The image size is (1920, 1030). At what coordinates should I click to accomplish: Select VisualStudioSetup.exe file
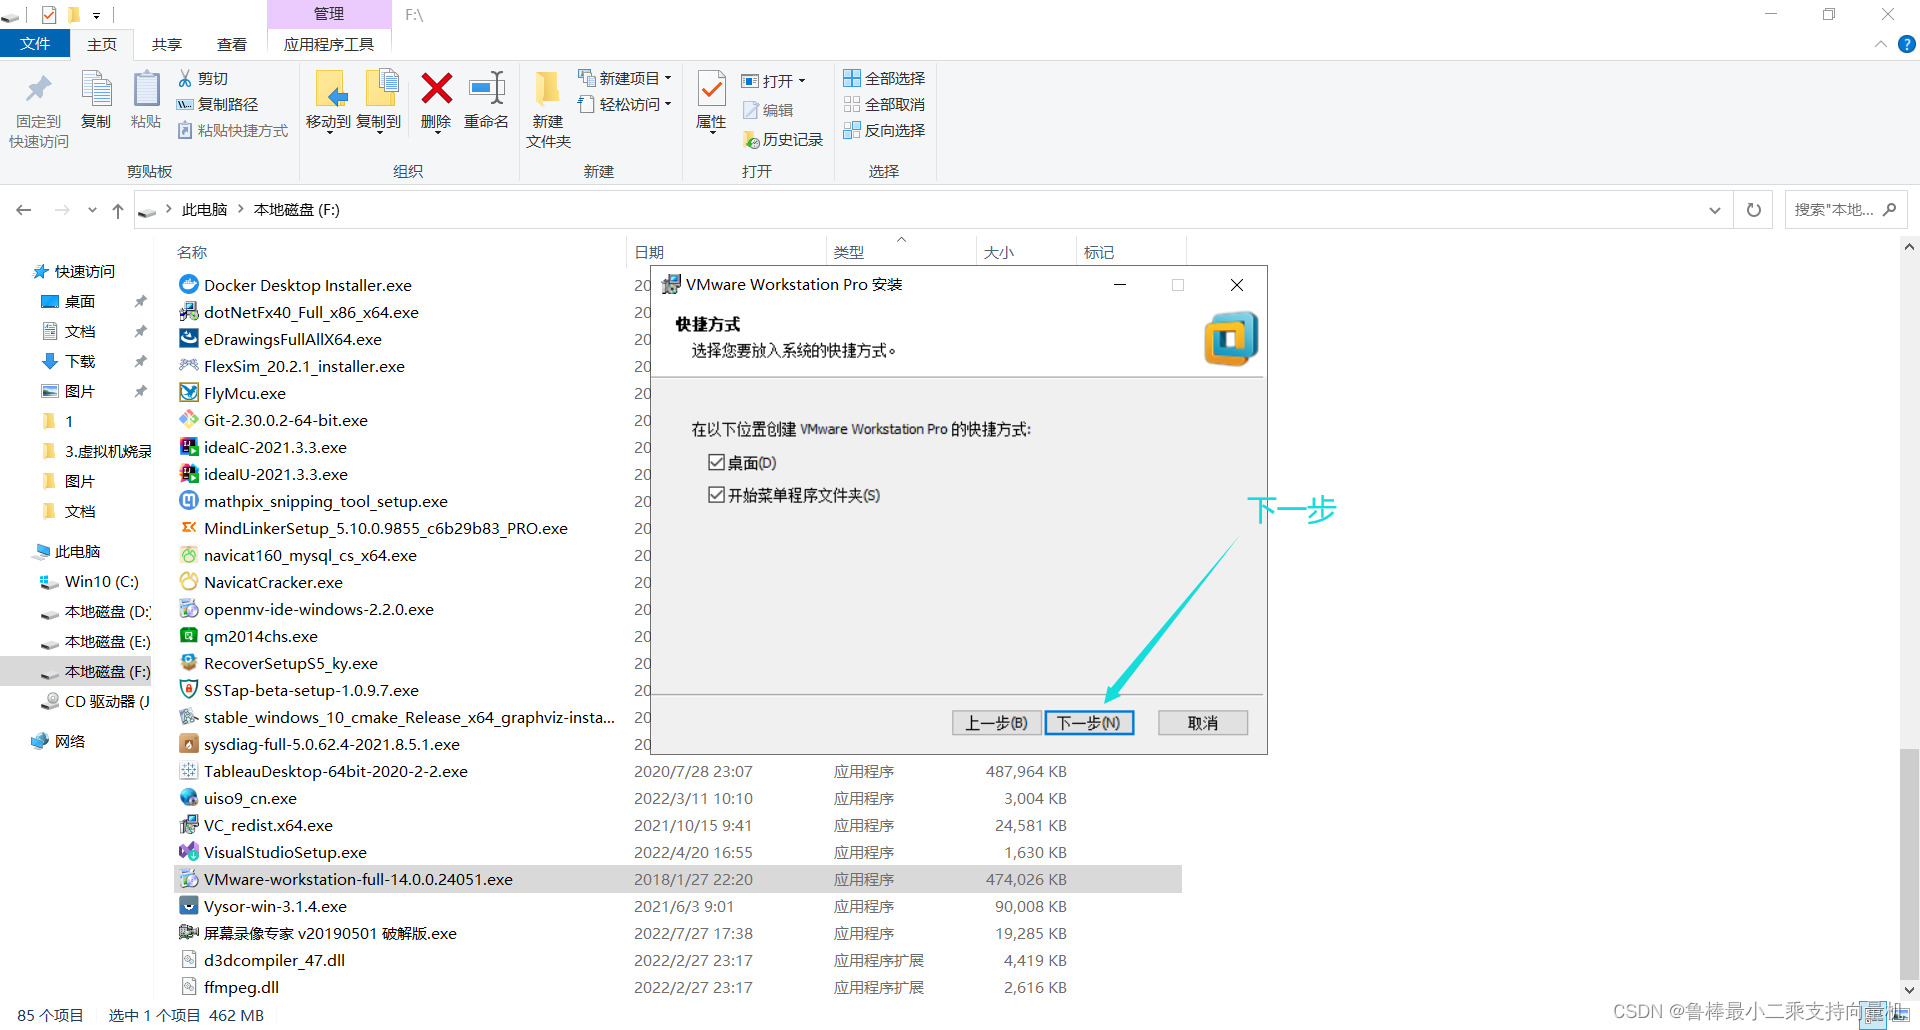click(x=285, y=852)
